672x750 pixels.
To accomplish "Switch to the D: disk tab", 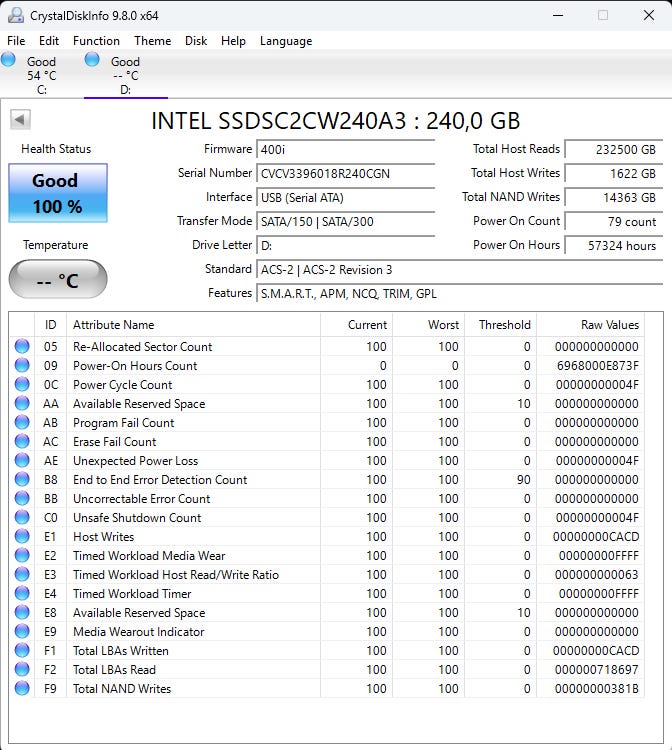I will (x=126, y=75).
